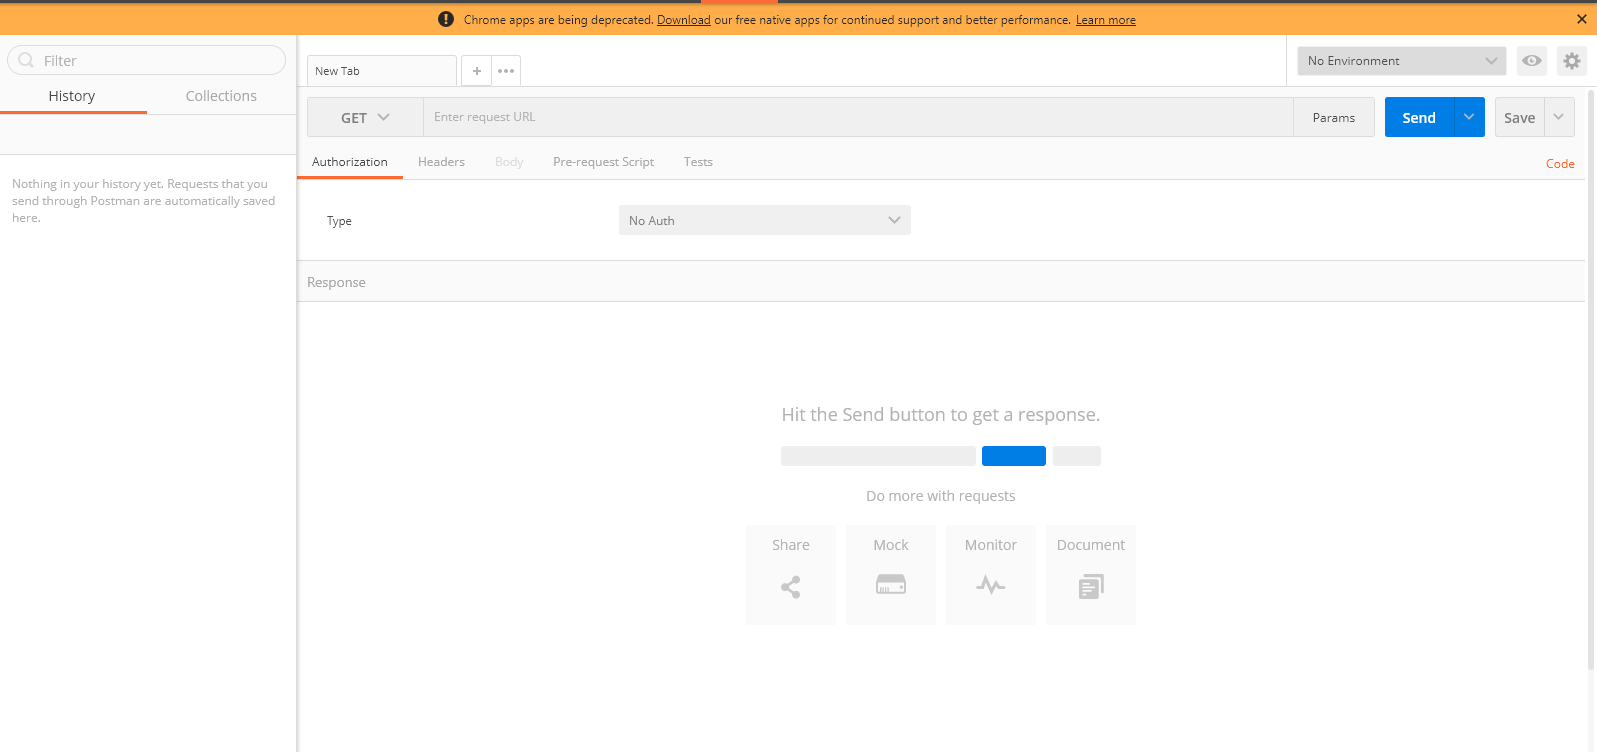Click the Save button
This screenshot has height=752, width=1597.
[x=1519, y=117]
